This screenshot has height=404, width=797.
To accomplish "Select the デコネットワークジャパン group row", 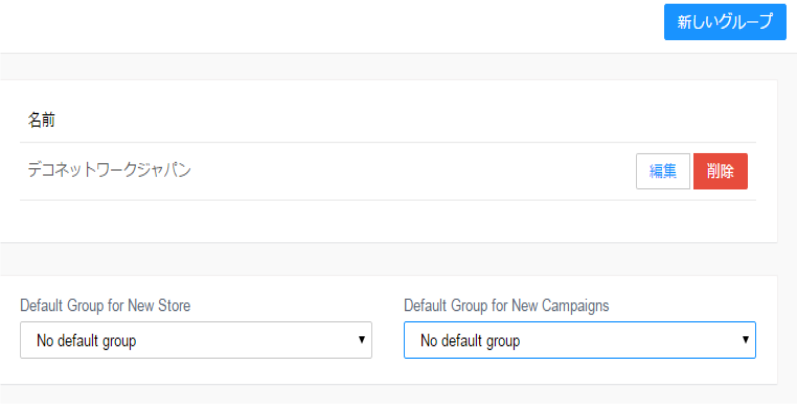I will [x=388, y=171].
